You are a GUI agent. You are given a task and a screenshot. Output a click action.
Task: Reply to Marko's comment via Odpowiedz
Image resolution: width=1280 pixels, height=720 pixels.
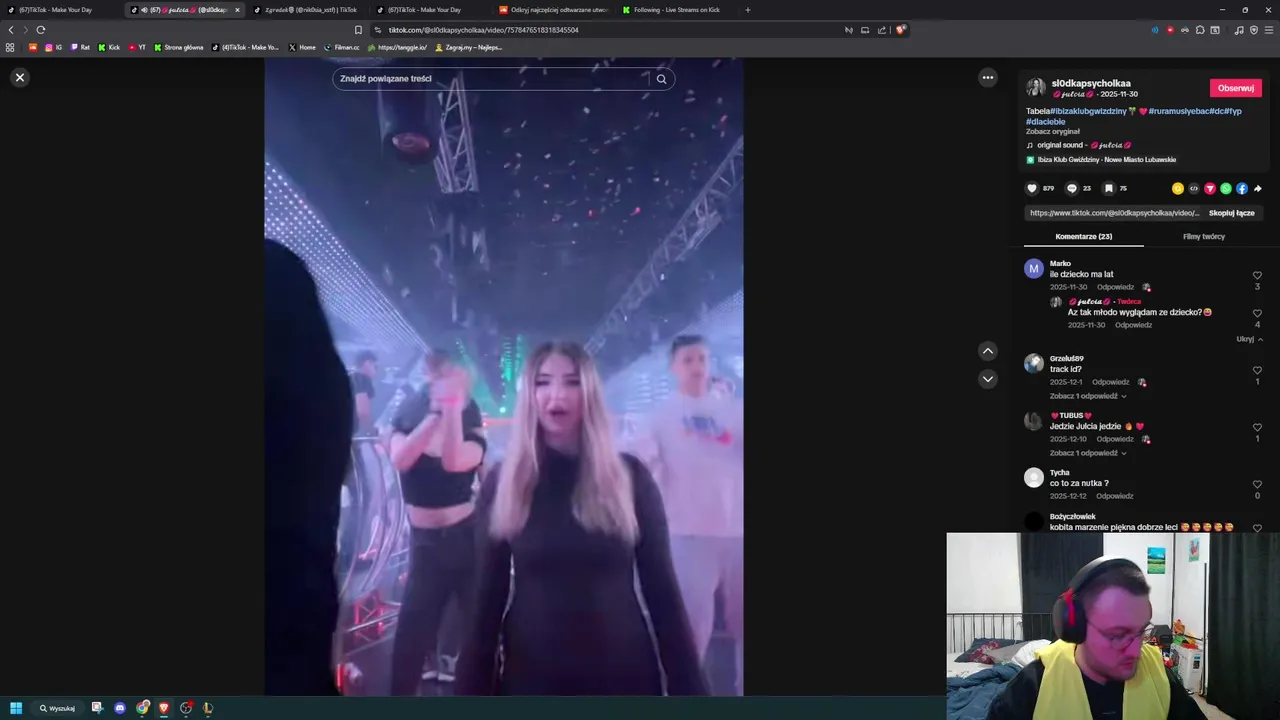pos(1115,287)
